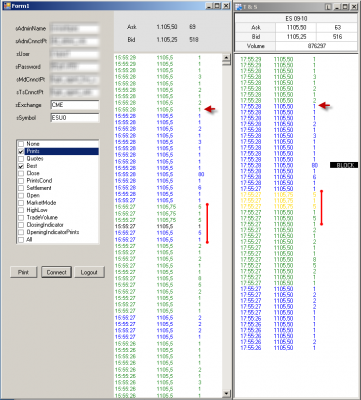This screenshot has height=400, width=361.
Task: Click the Print button
Action: coord(23,272)
